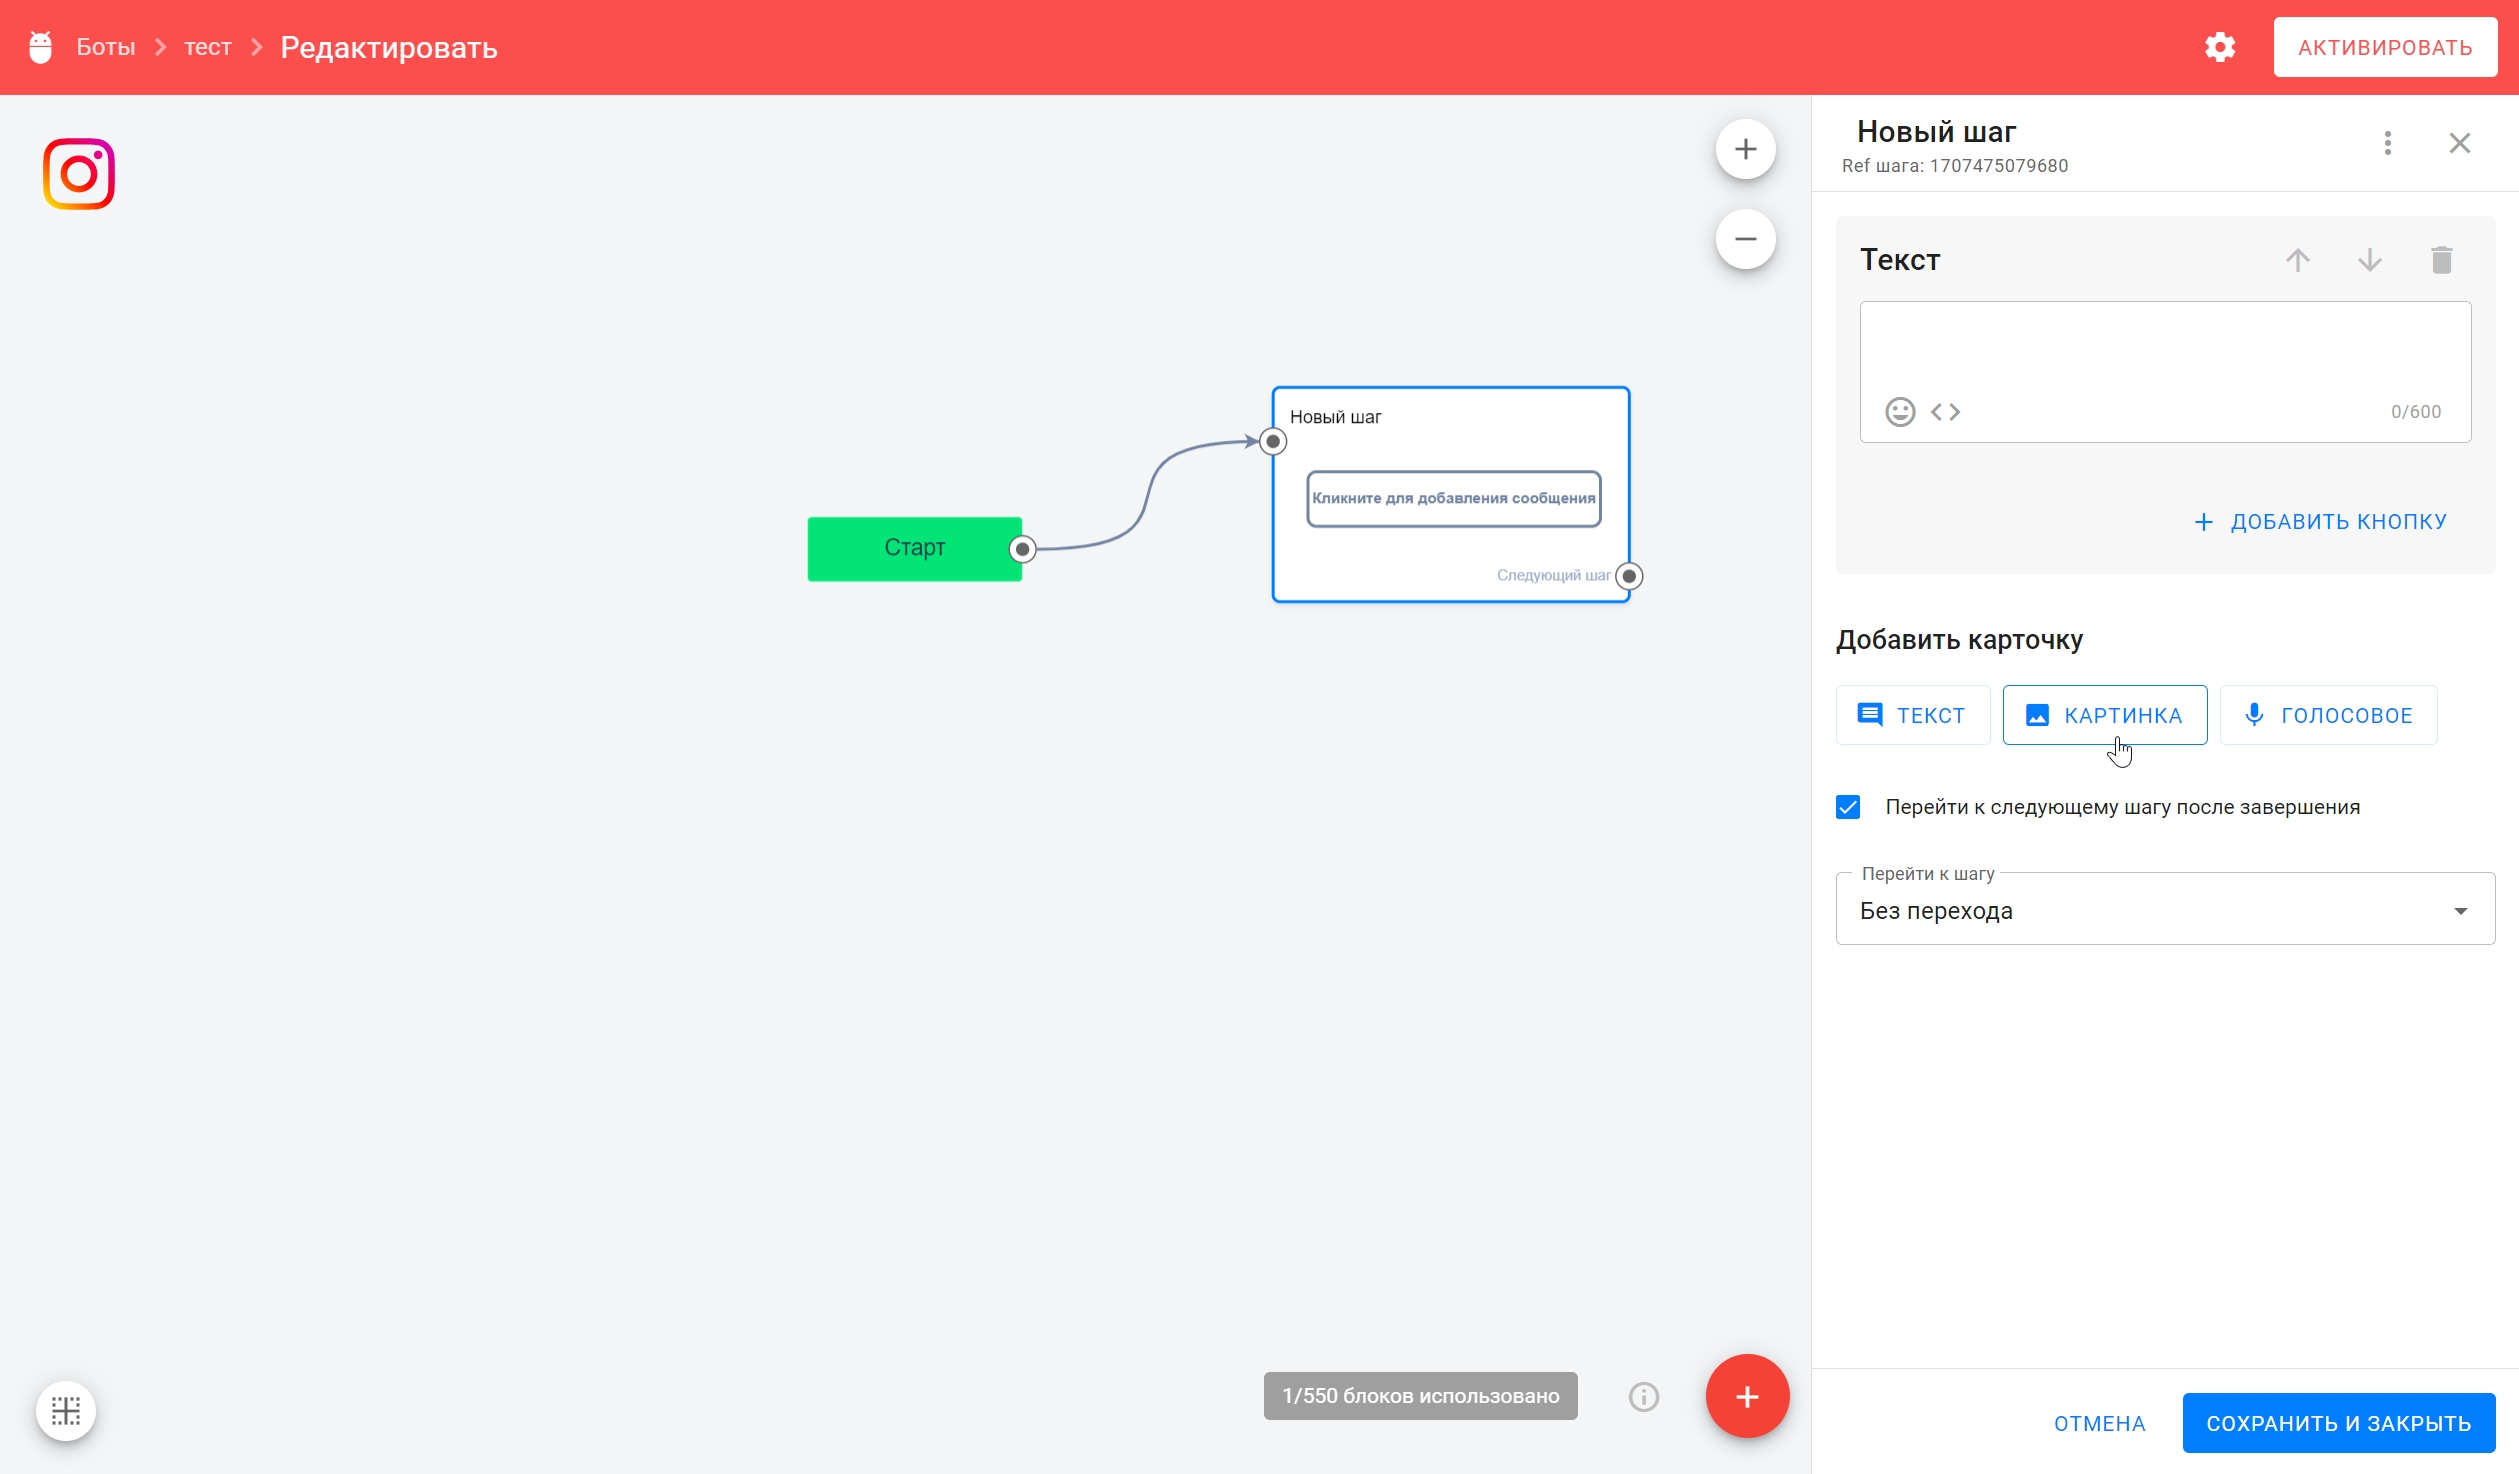
Task: Click the canvas zoom in button
Action: point(1745,150)
